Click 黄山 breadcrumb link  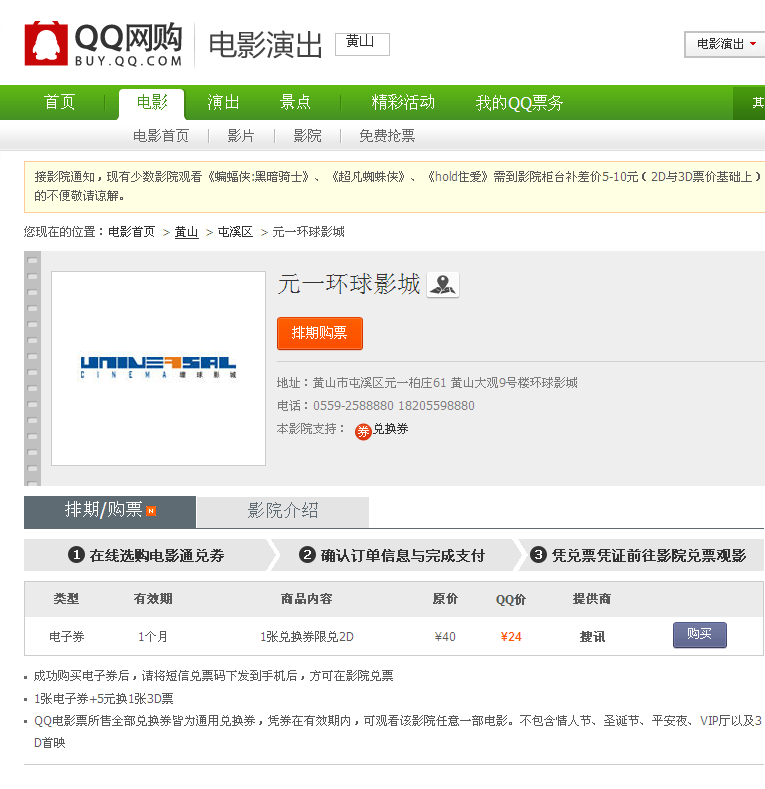tap(186, 232)
